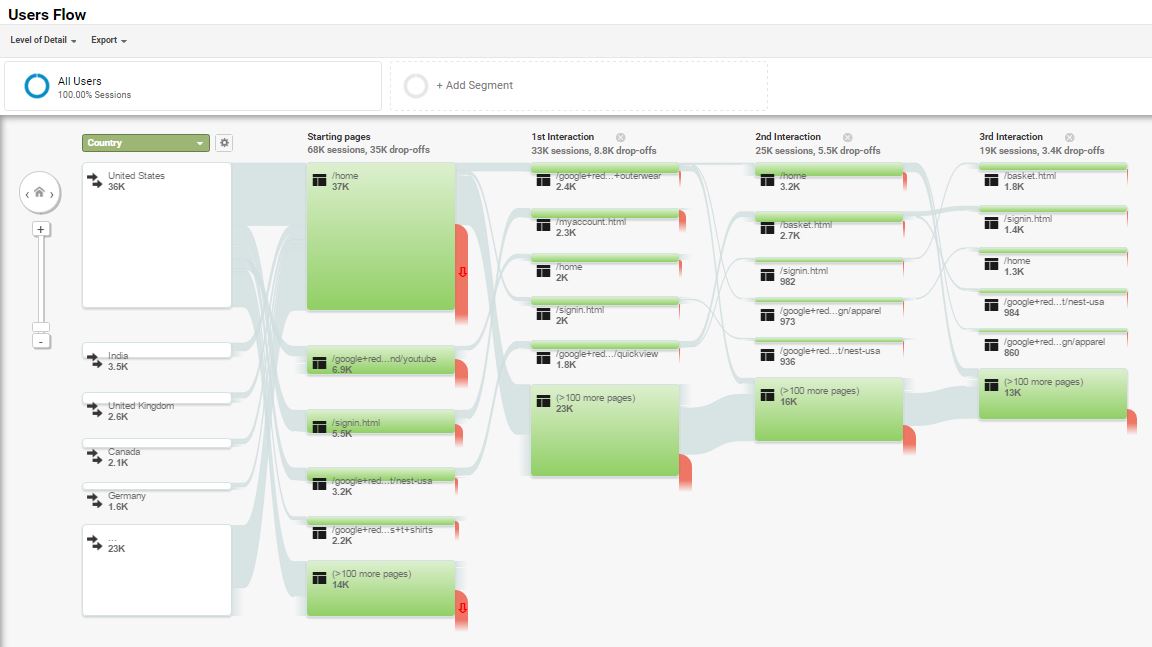
Task: Click the home navigation icon in pan control
Action: click(x=40, y=192)
